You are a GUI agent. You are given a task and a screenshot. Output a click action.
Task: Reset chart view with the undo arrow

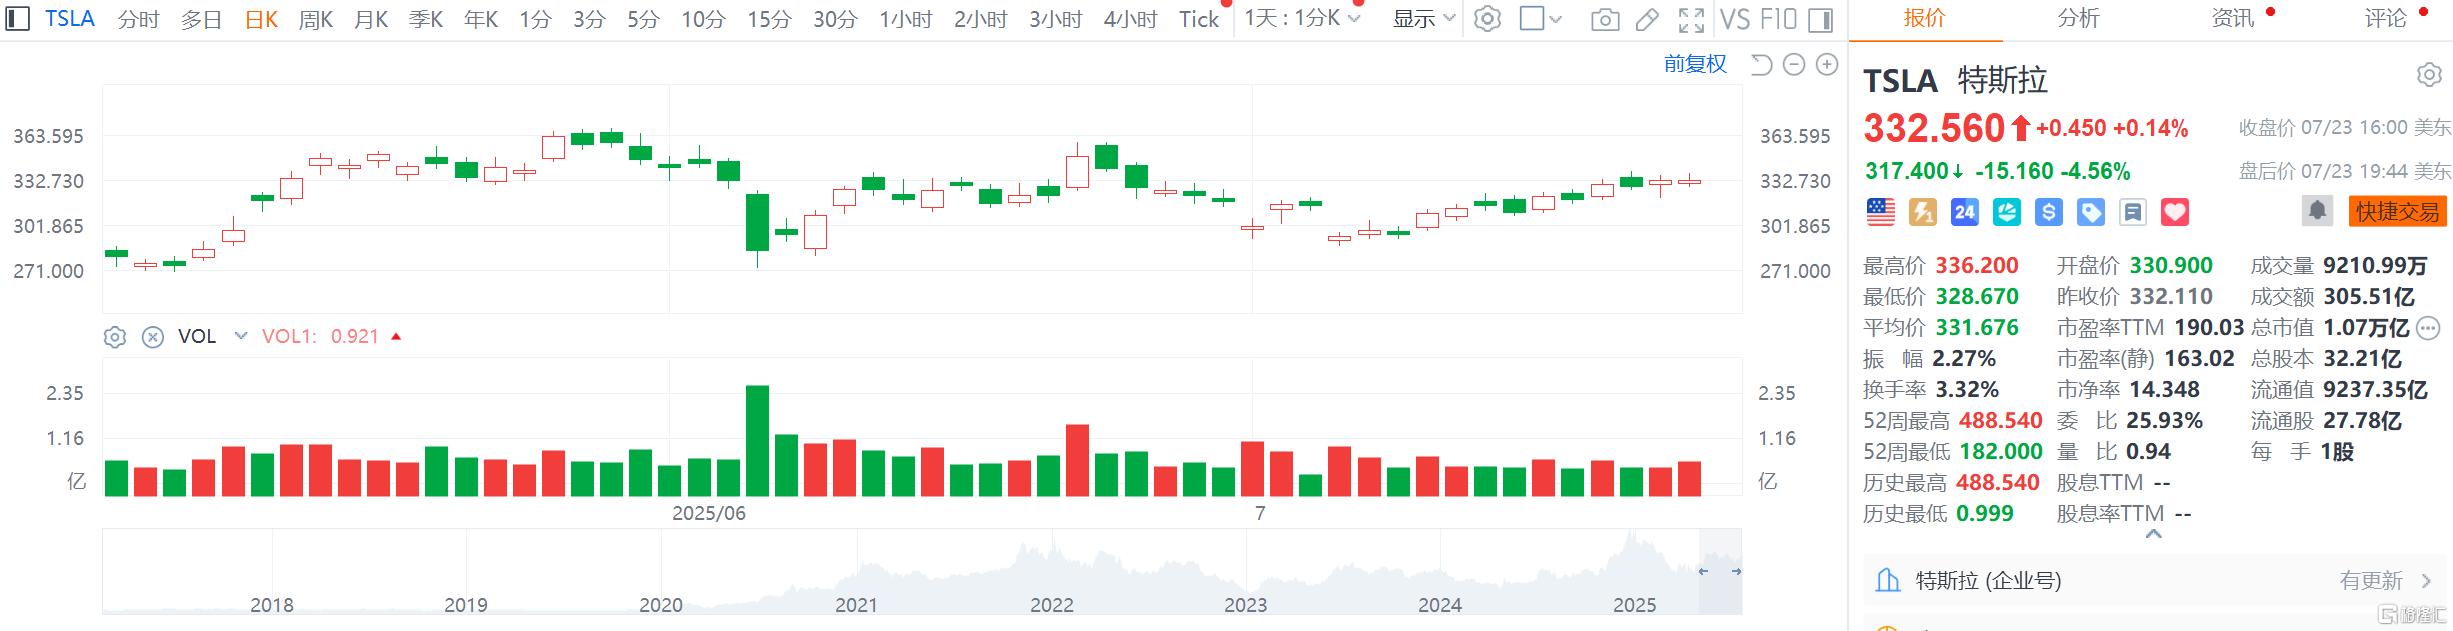[1761, 65]
